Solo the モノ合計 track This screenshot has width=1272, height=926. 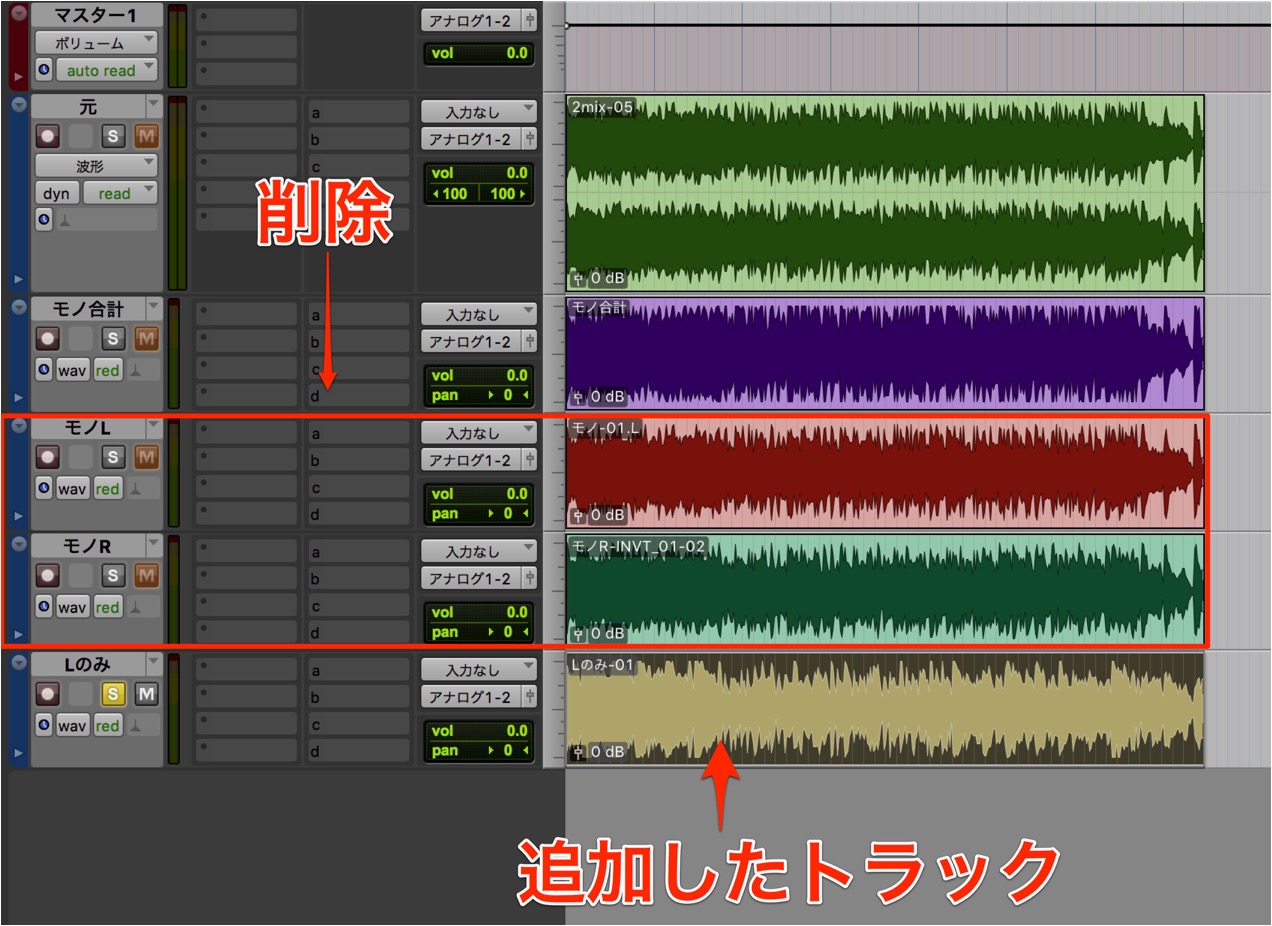click(x=113, y=338)
